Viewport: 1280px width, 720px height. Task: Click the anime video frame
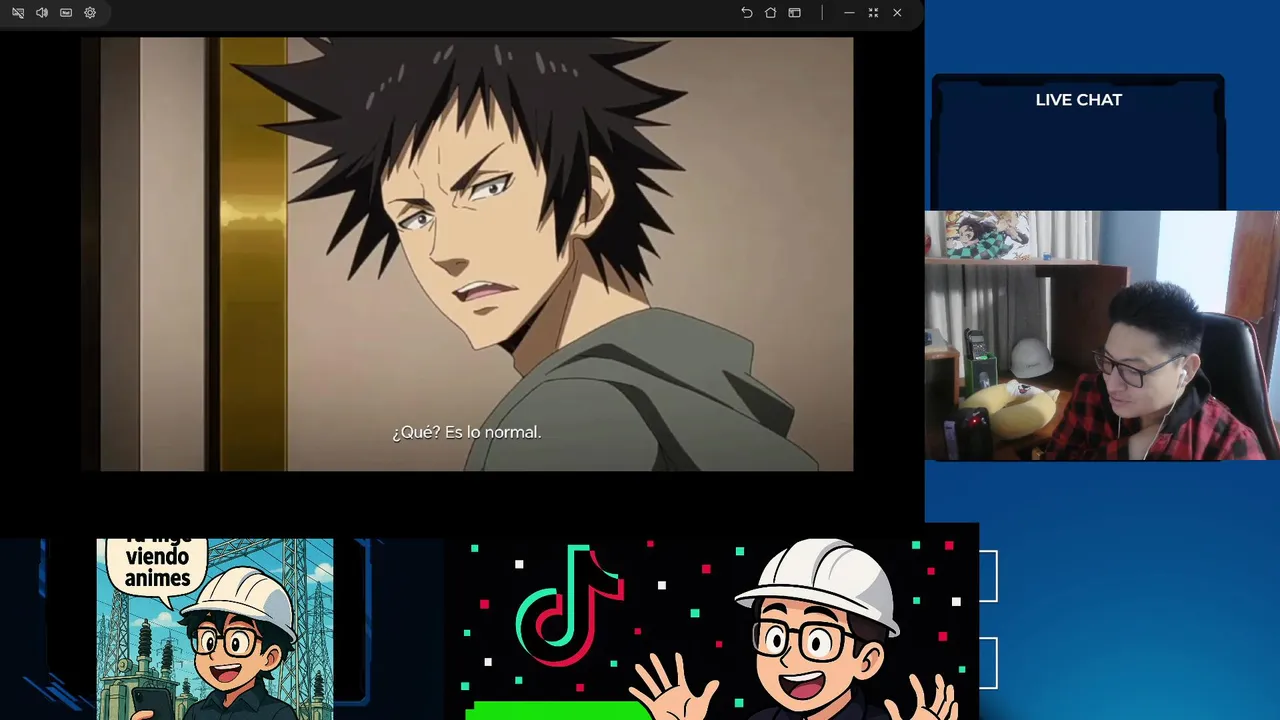467,254
